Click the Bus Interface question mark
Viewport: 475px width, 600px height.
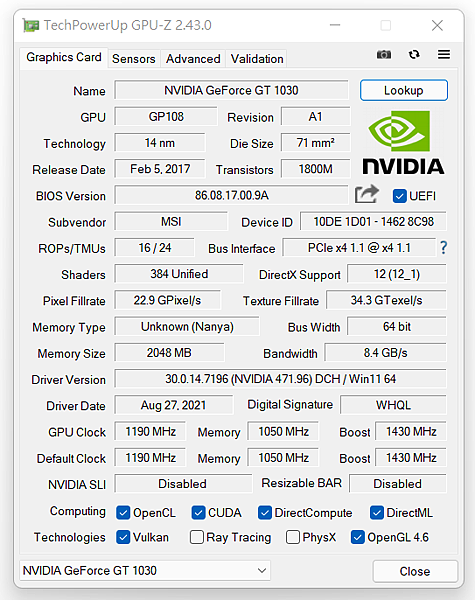443,248
